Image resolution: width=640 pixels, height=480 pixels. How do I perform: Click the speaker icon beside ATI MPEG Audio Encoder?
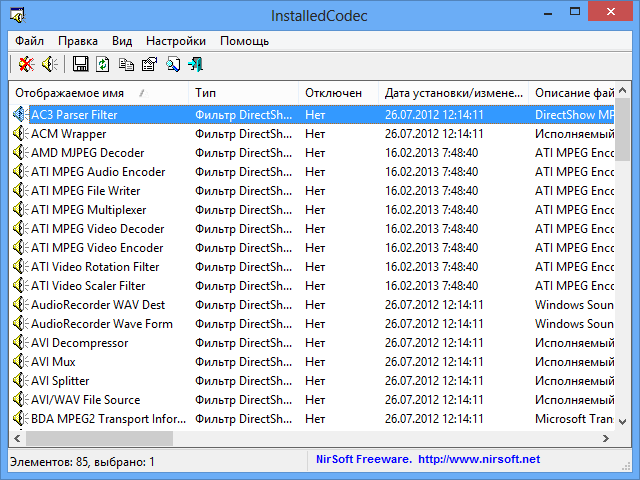point(21,172)
